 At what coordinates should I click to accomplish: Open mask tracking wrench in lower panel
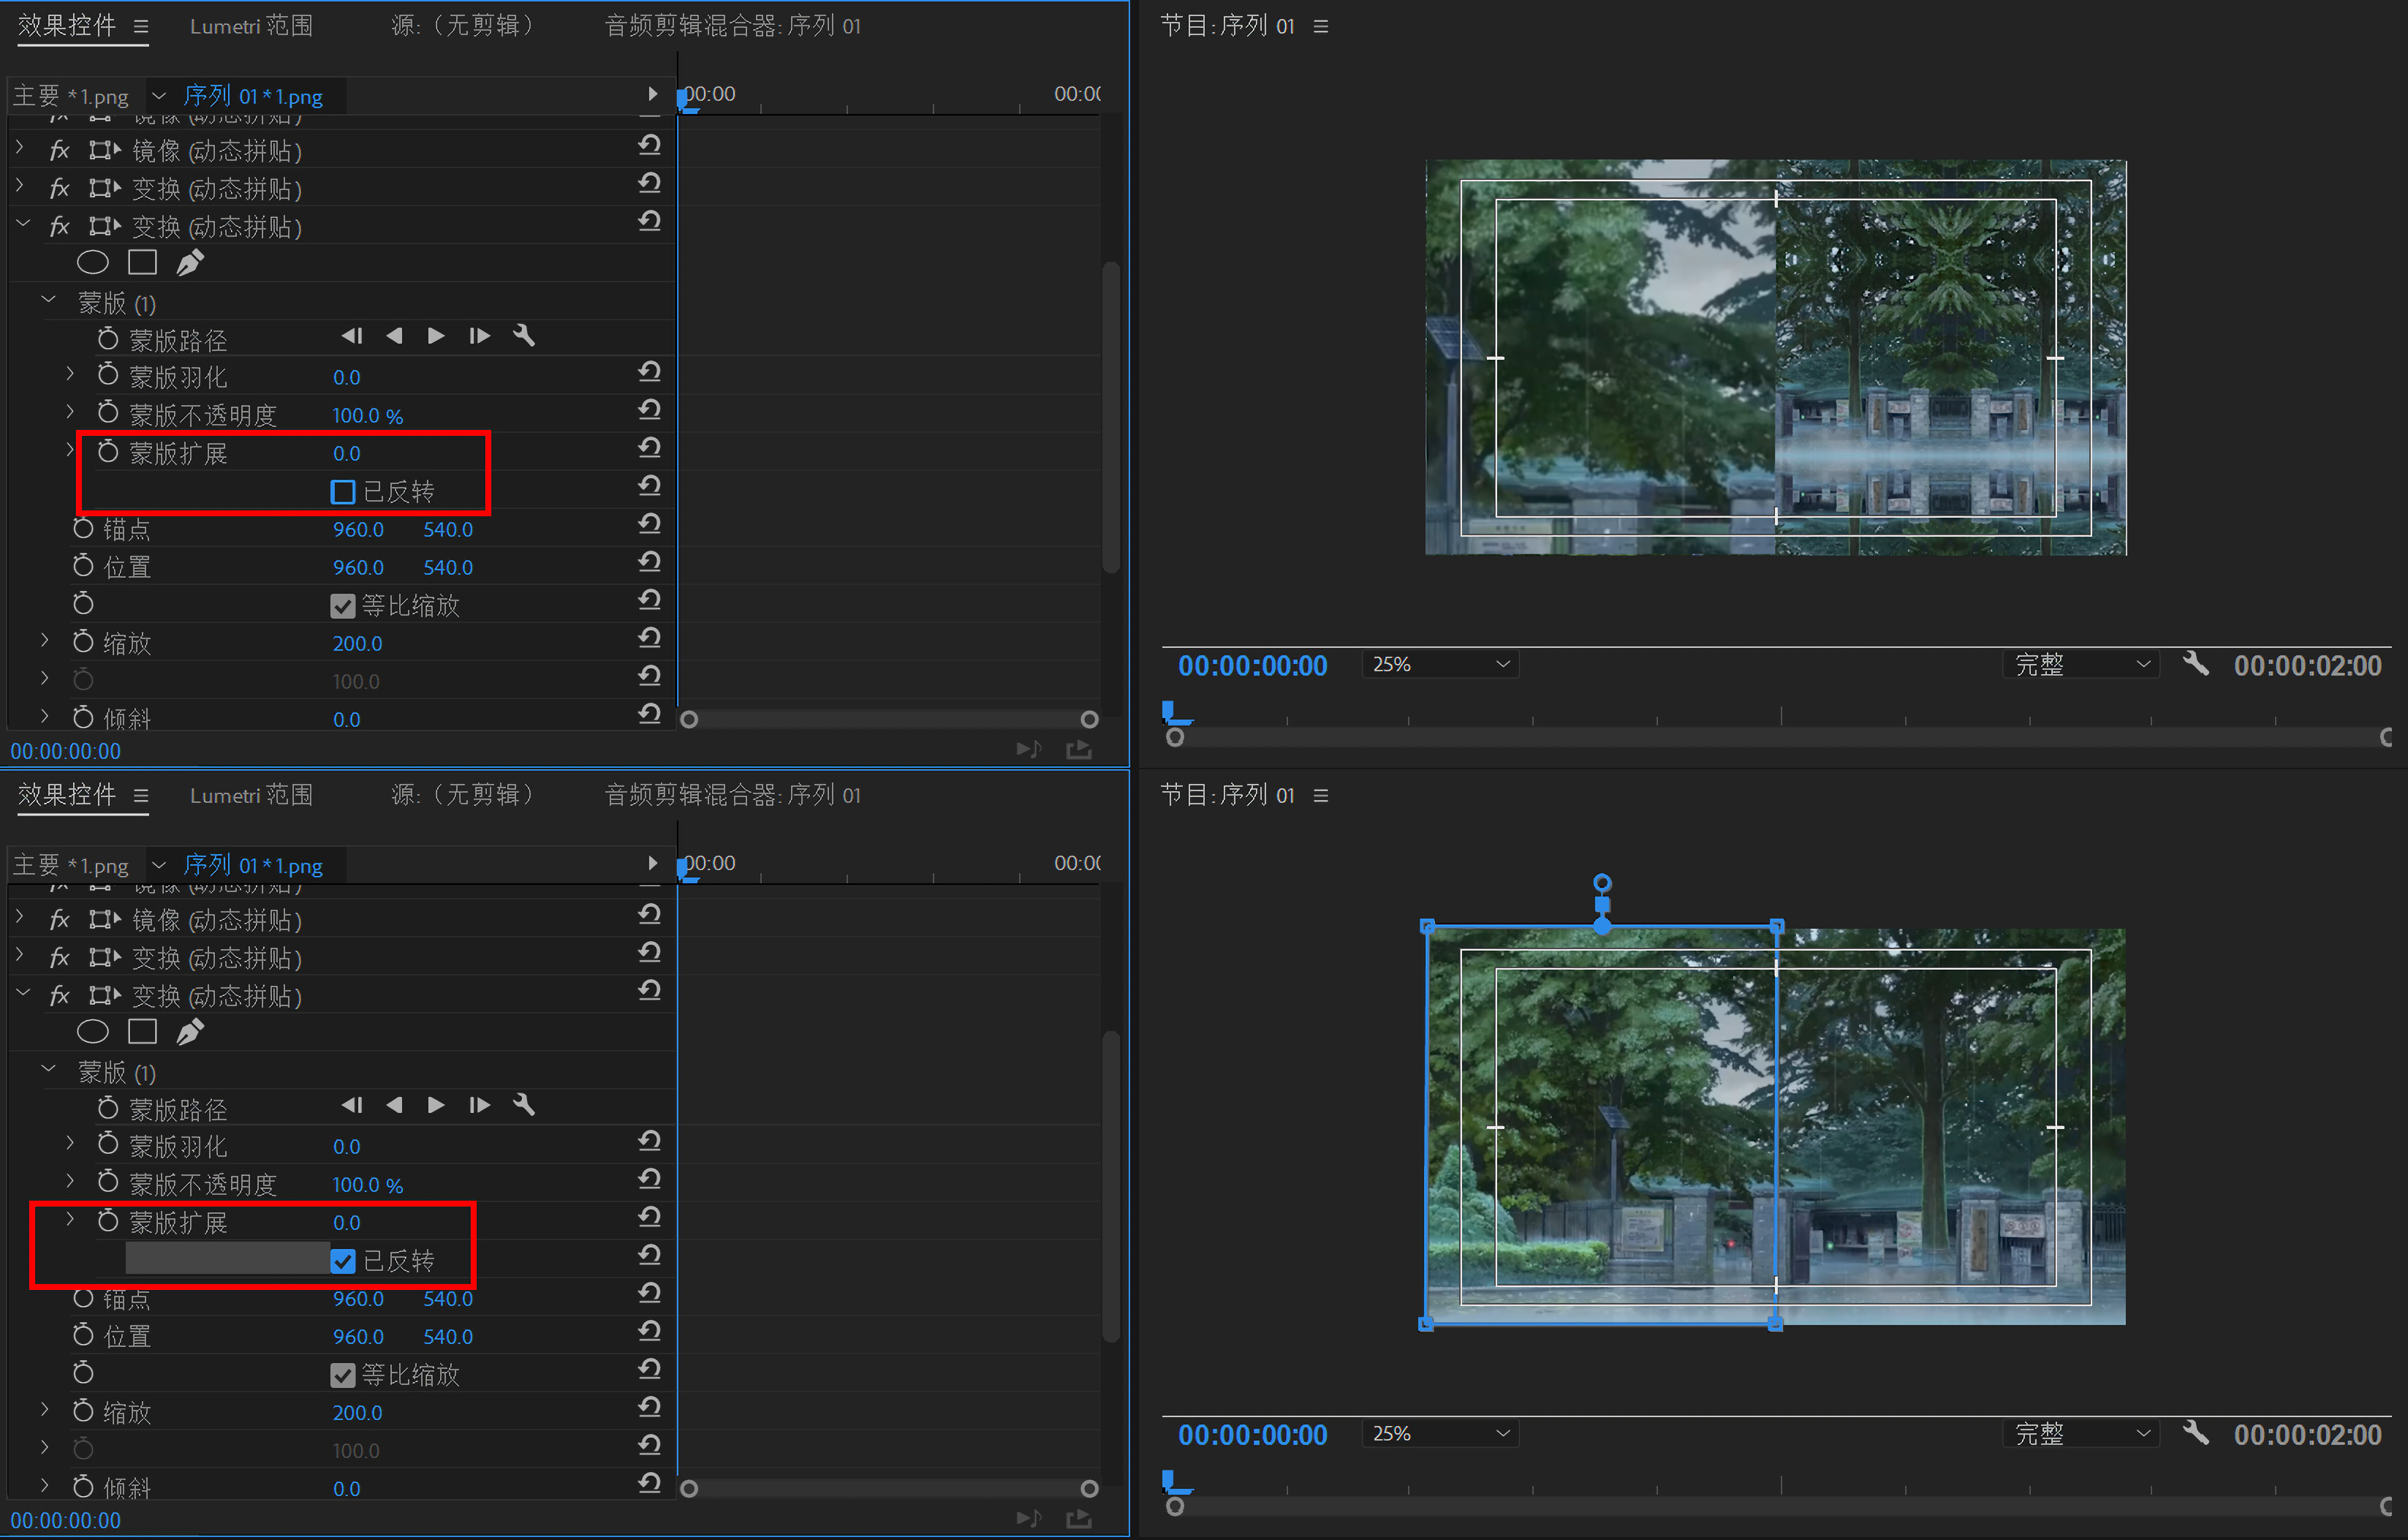click(x=524, y=1104)
